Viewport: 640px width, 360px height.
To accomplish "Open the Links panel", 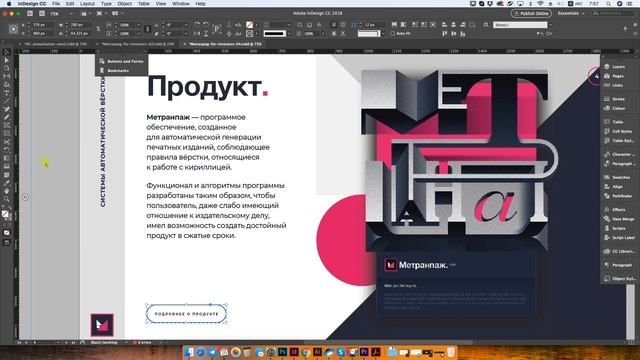I will coord(613,85).
